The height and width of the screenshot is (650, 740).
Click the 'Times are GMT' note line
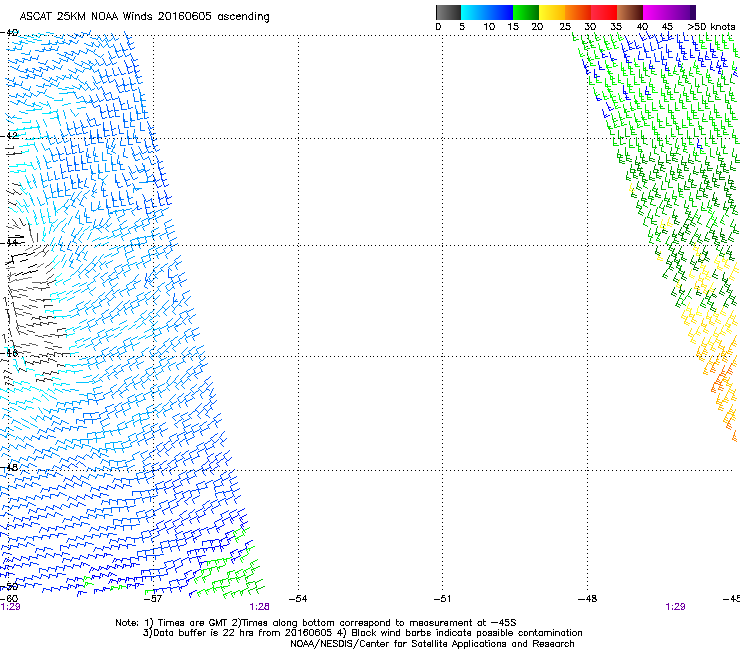316,623
